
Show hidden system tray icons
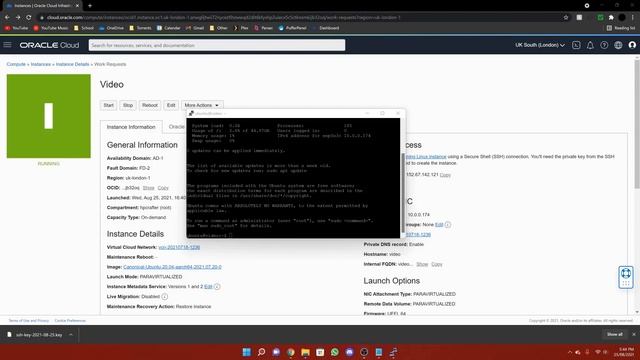[x=570, y=352]
